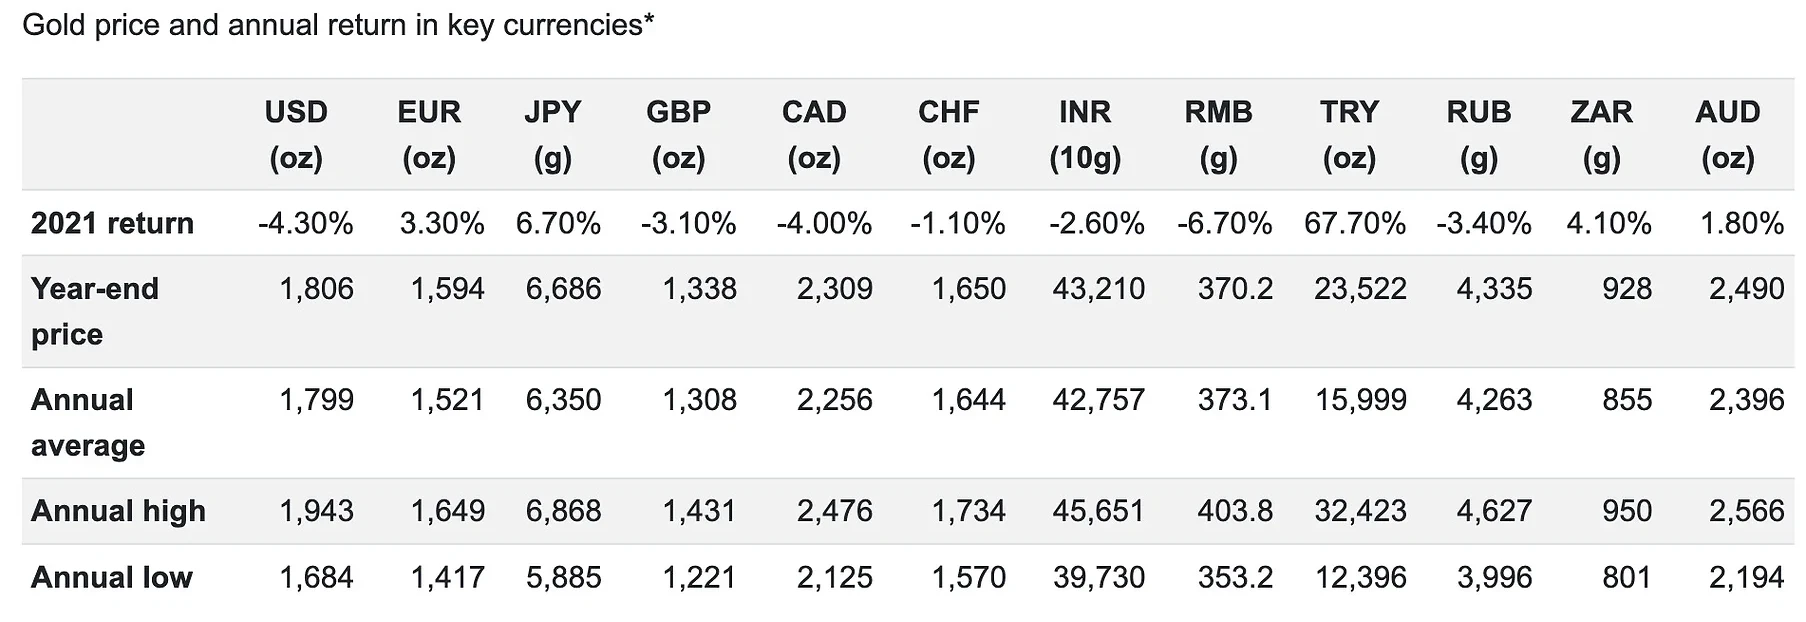Select the Annual high row label

click(x=118, y=511)
